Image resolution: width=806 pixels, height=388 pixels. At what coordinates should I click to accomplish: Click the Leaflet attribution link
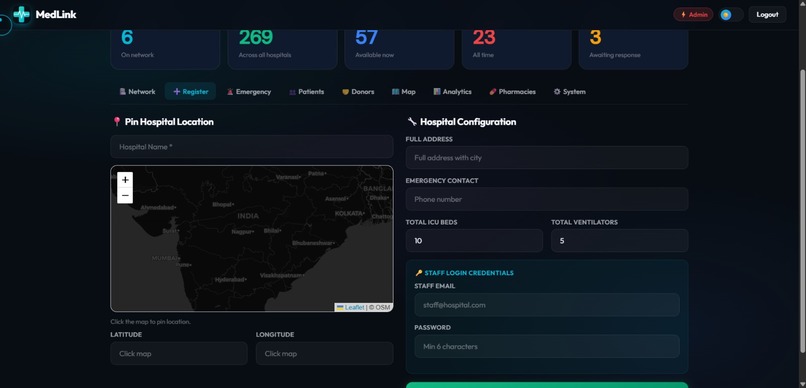pyautogui.click(x=350, y=307)
